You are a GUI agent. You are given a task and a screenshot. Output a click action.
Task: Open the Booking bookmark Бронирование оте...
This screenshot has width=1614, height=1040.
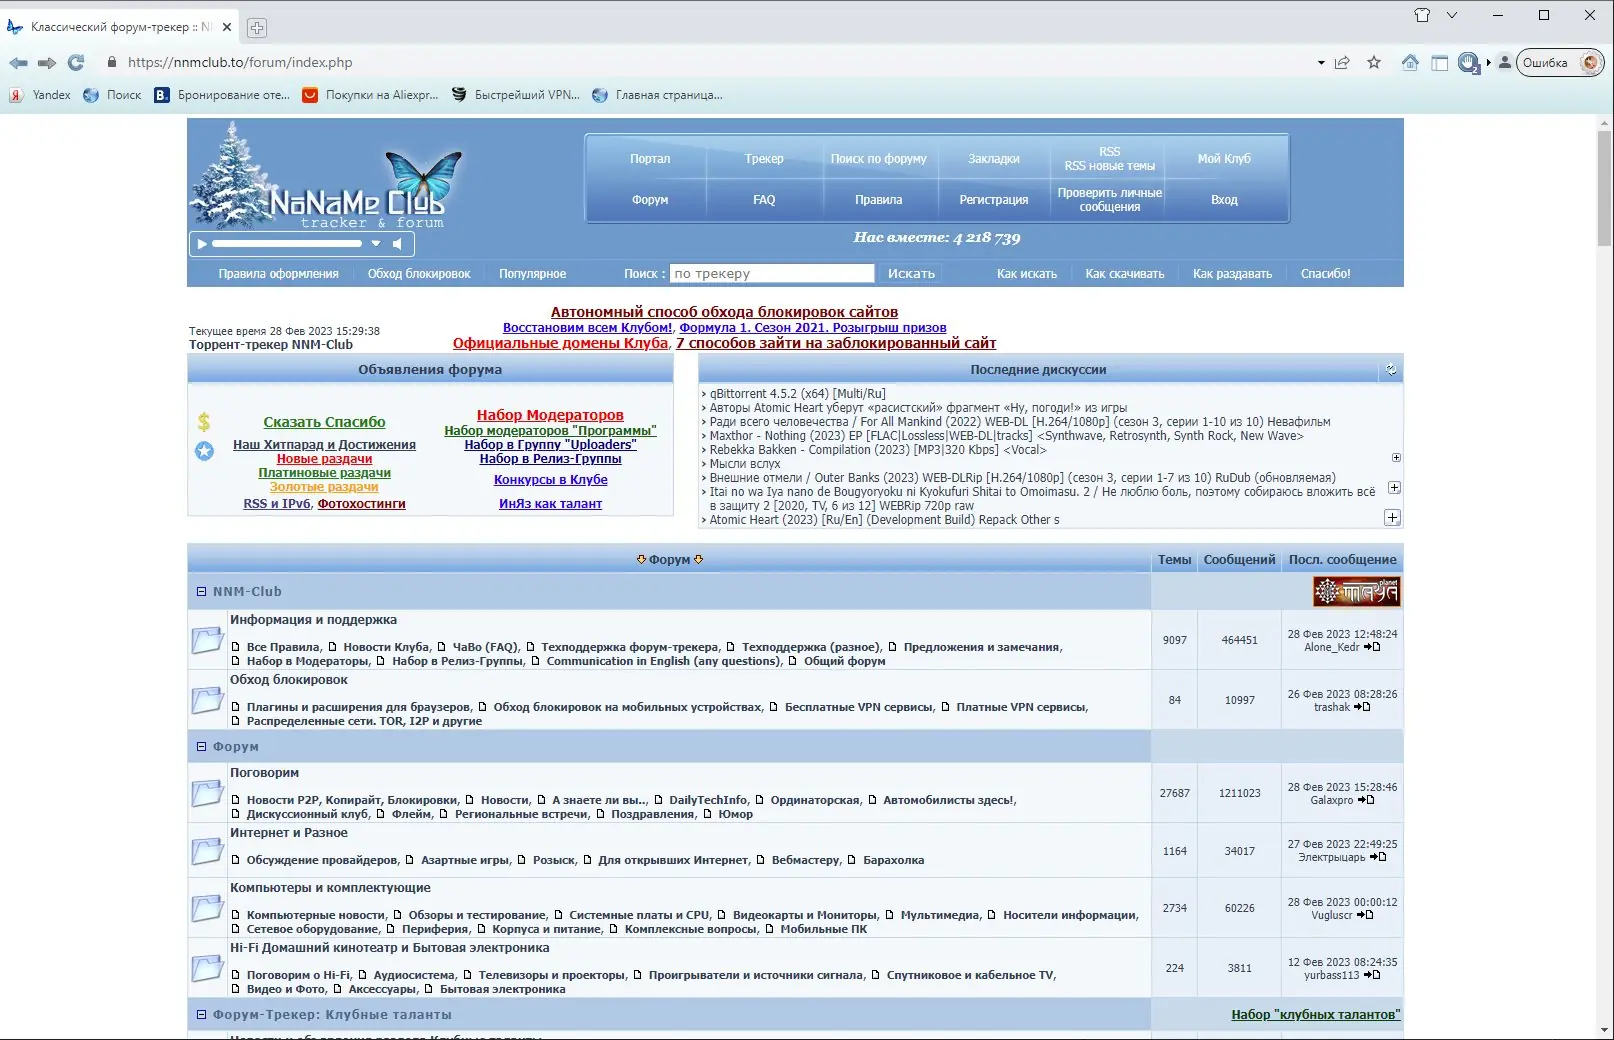221,95
